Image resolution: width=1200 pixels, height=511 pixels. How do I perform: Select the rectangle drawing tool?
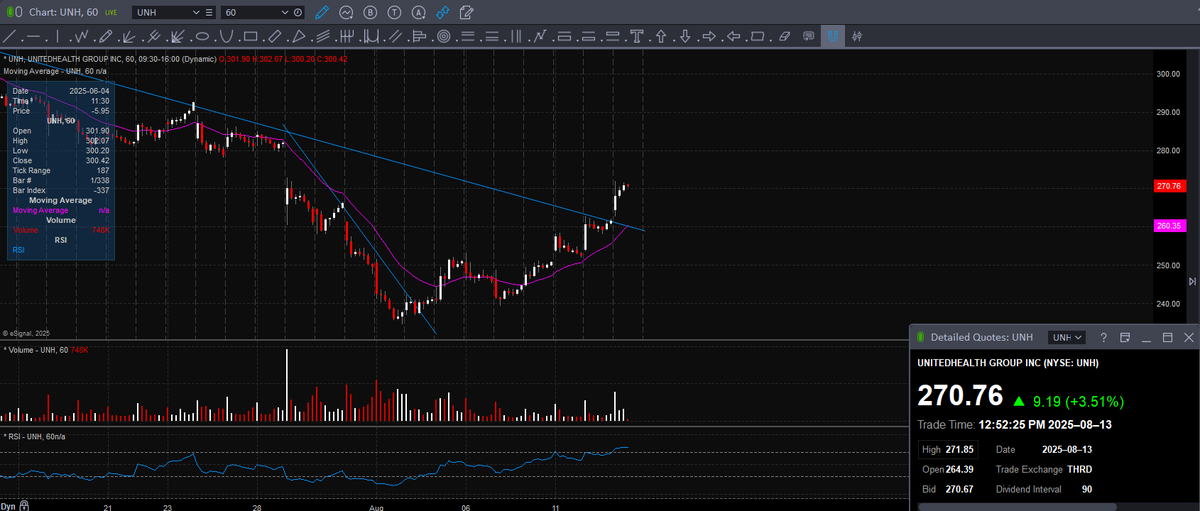tap(250, 37)
